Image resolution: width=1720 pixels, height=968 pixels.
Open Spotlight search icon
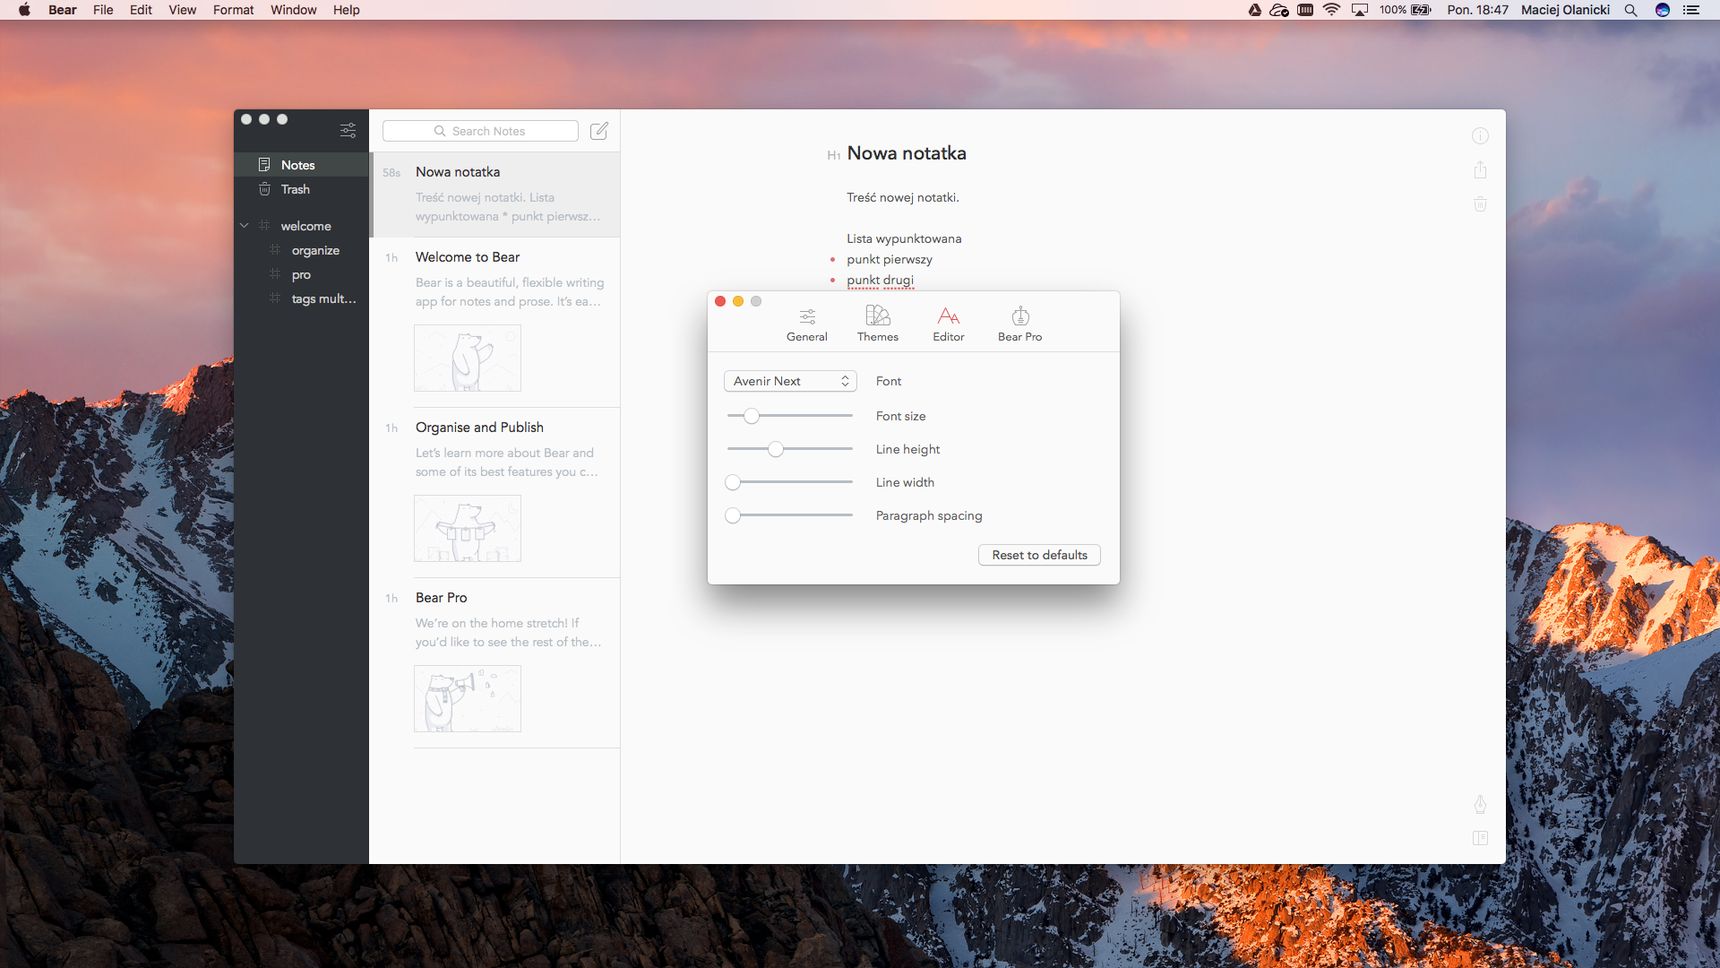[x=1631, y=10]
